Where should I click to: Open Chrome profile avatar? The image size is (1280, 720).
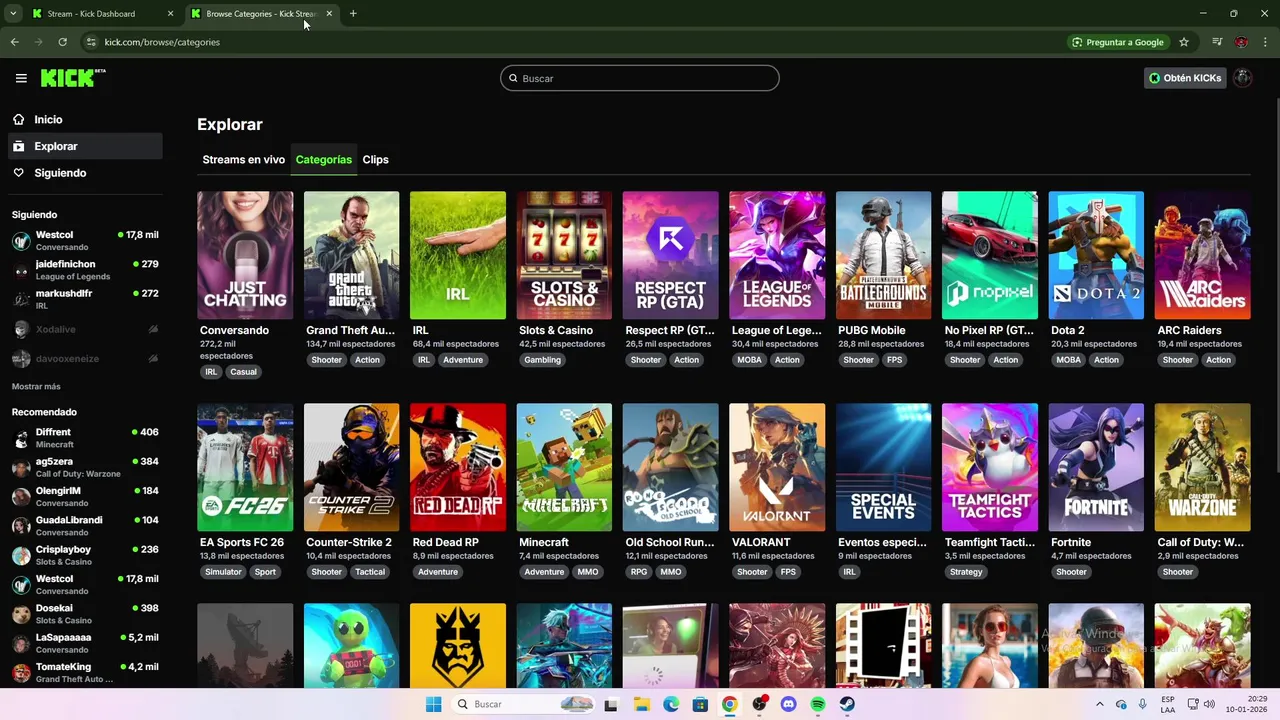tap(1241, 42)
